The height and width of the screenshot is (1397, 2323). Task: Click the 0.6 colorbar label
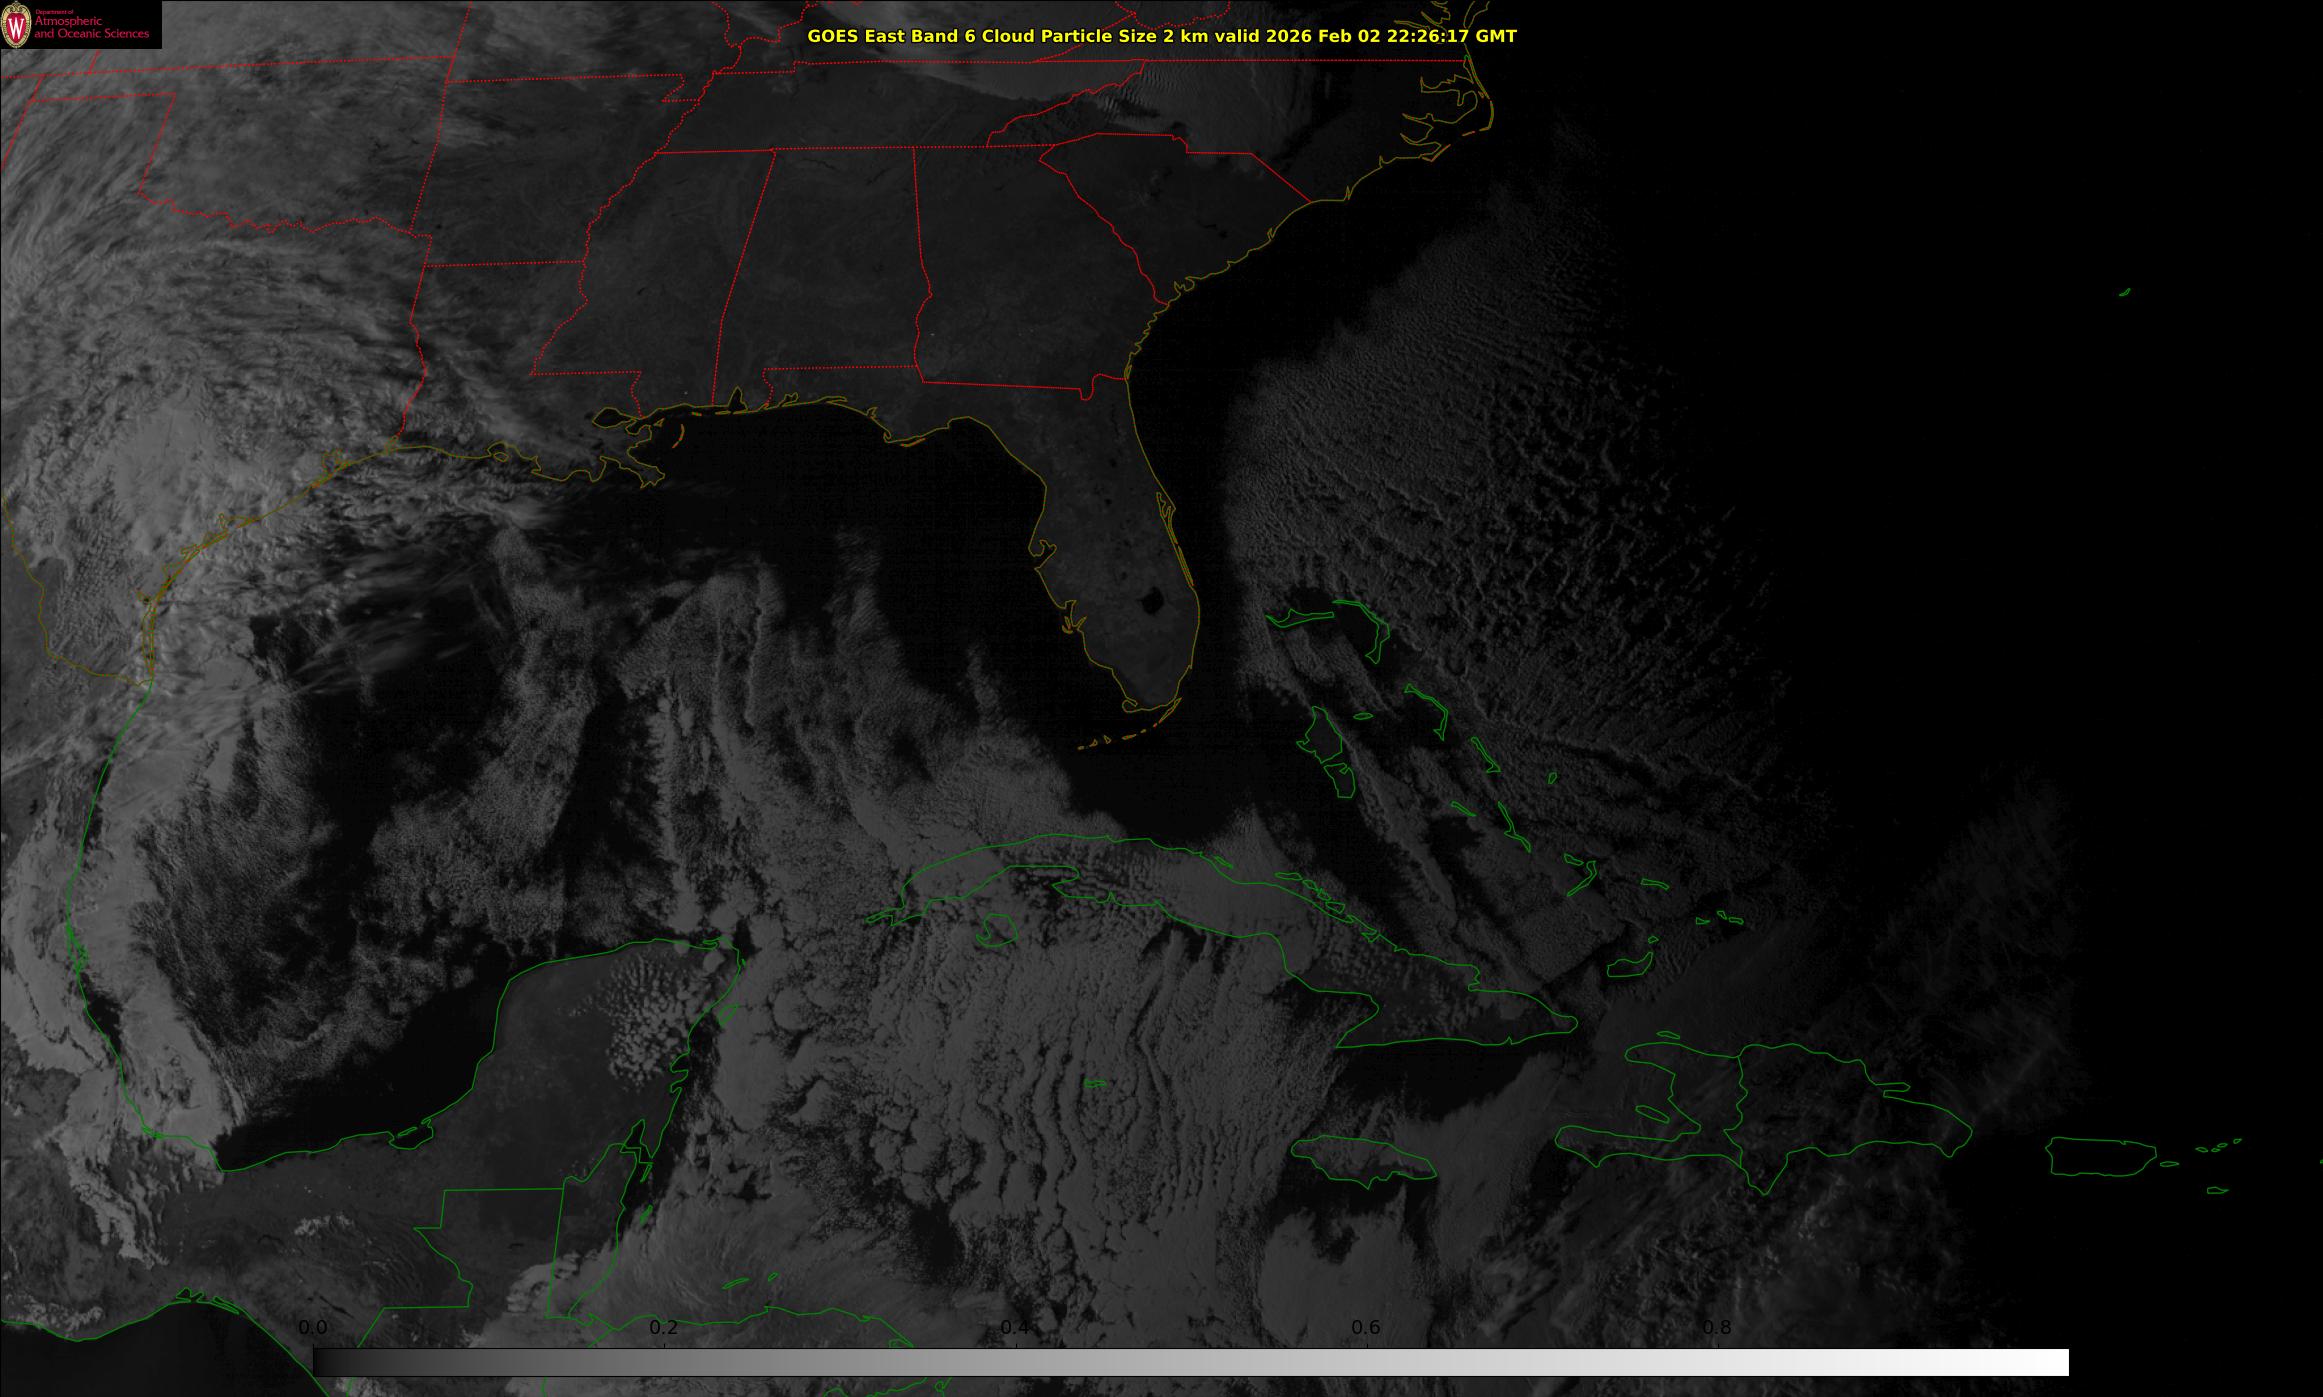point(1366,1328)
